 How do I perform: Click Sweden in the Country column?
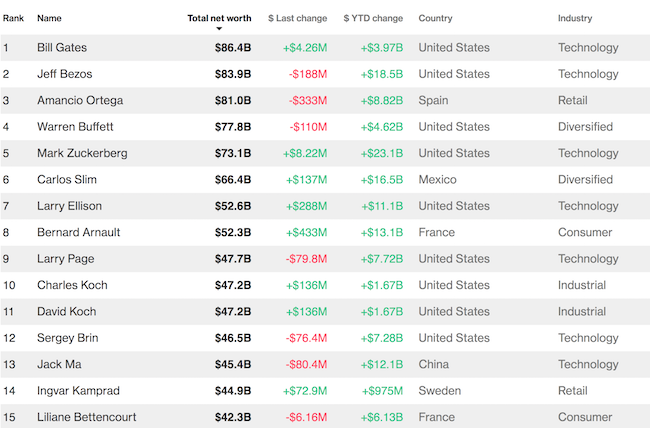click(440, 391)
